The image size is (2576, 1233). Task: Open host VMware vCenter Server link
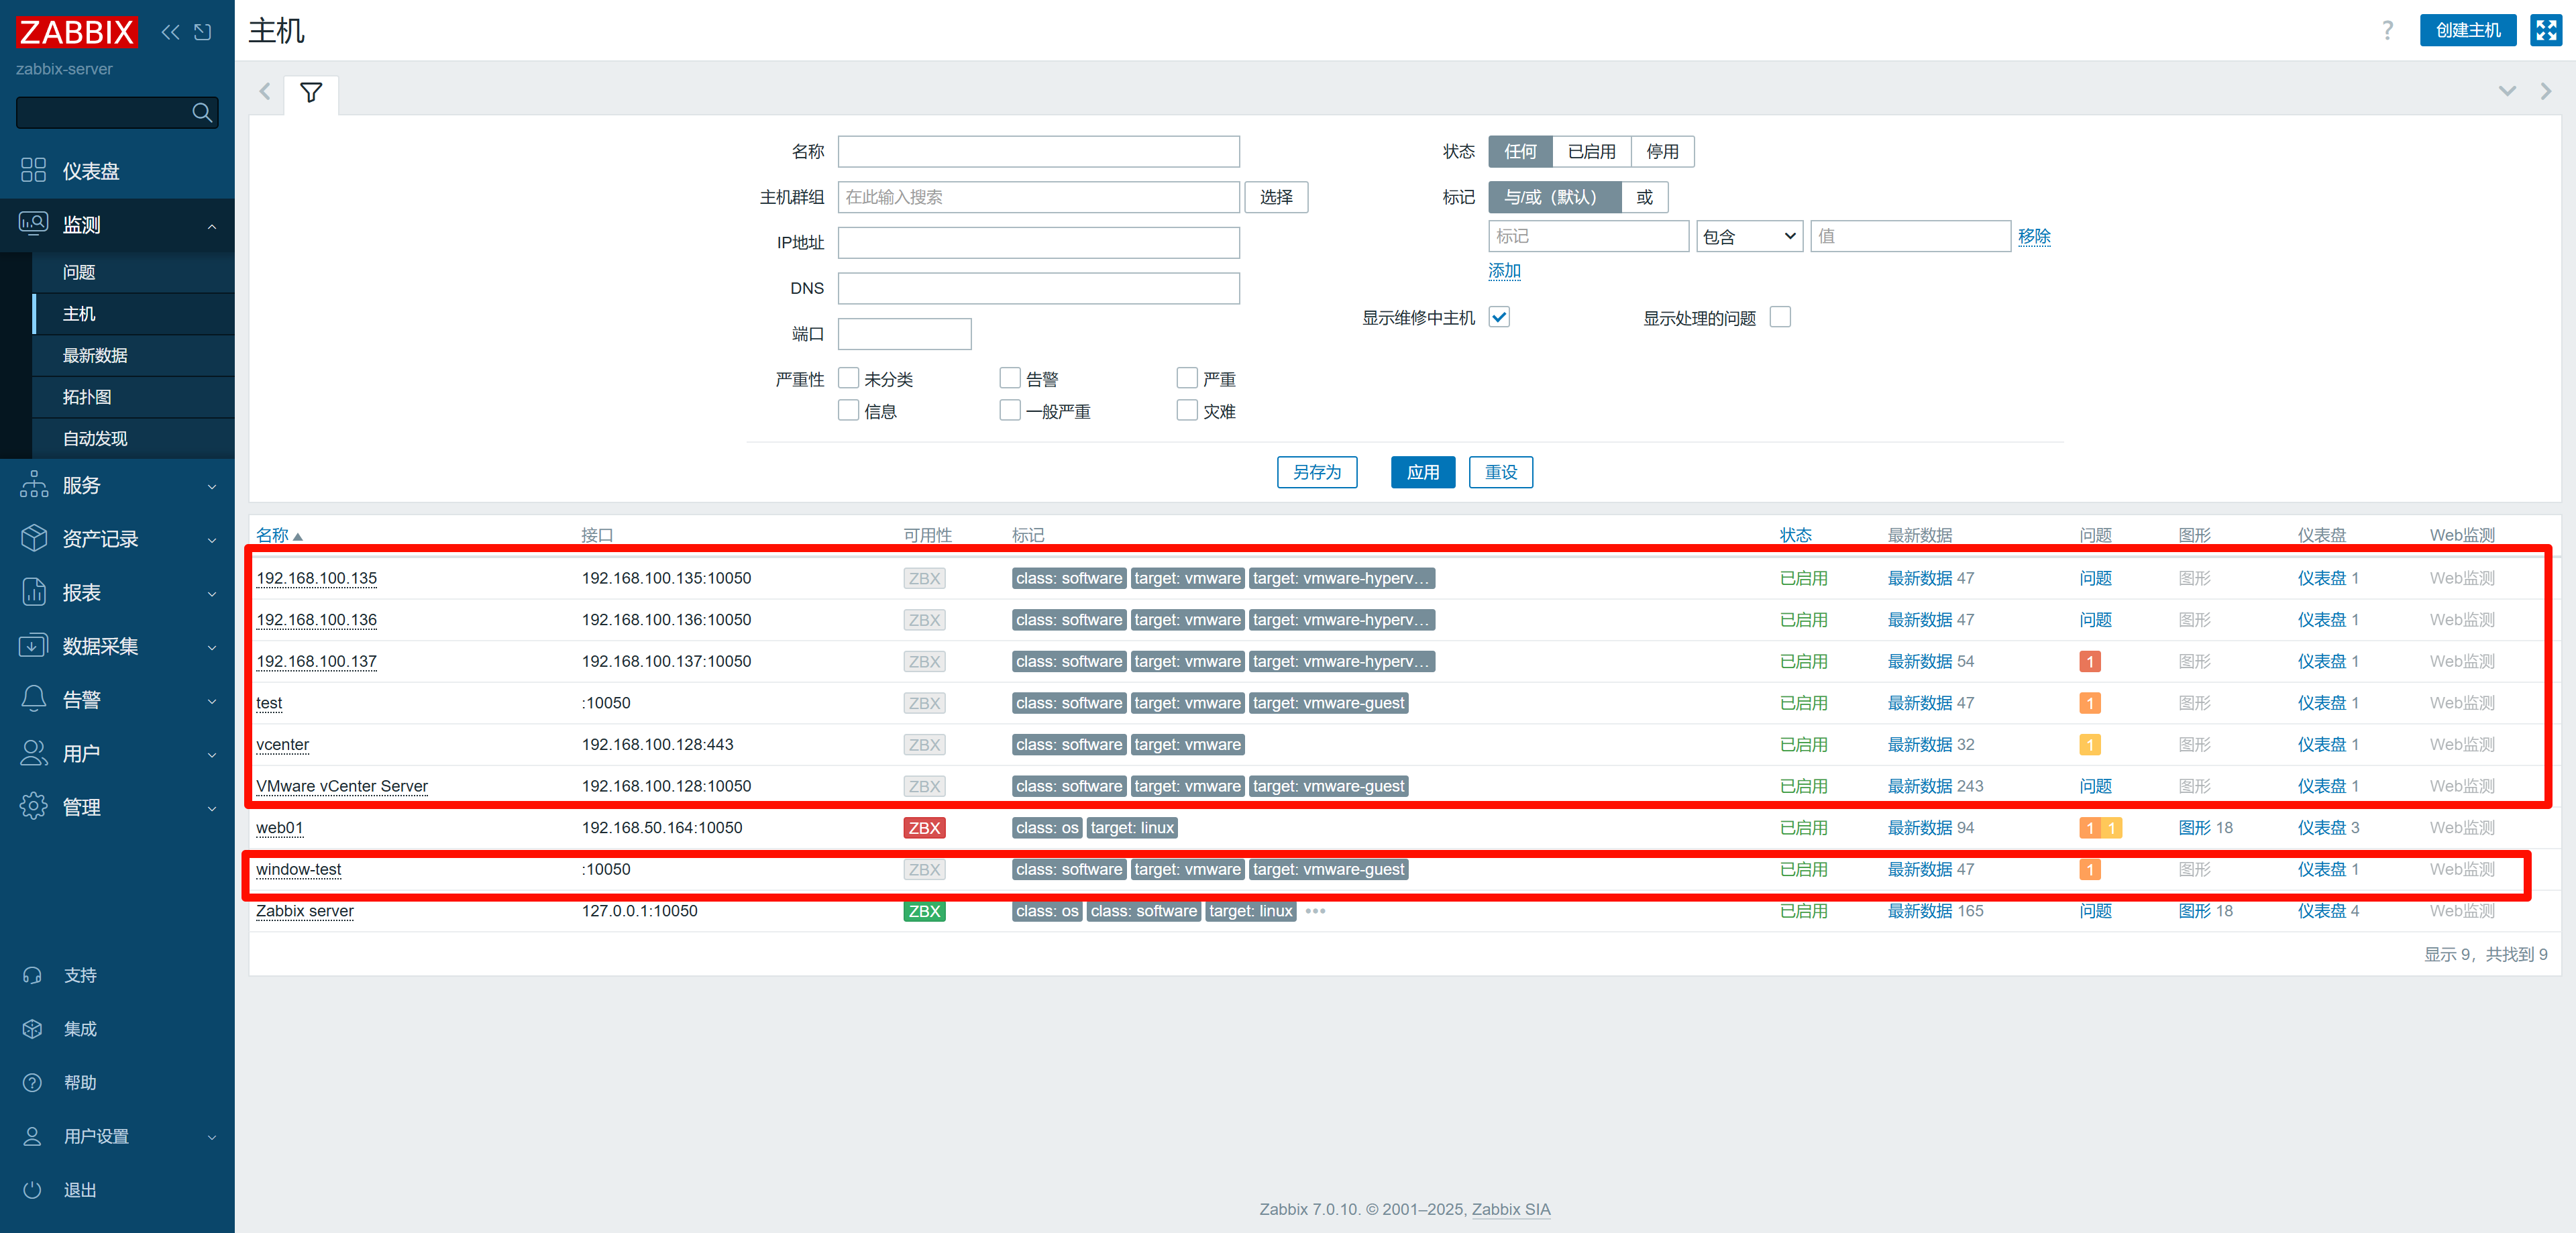[342, 786]
